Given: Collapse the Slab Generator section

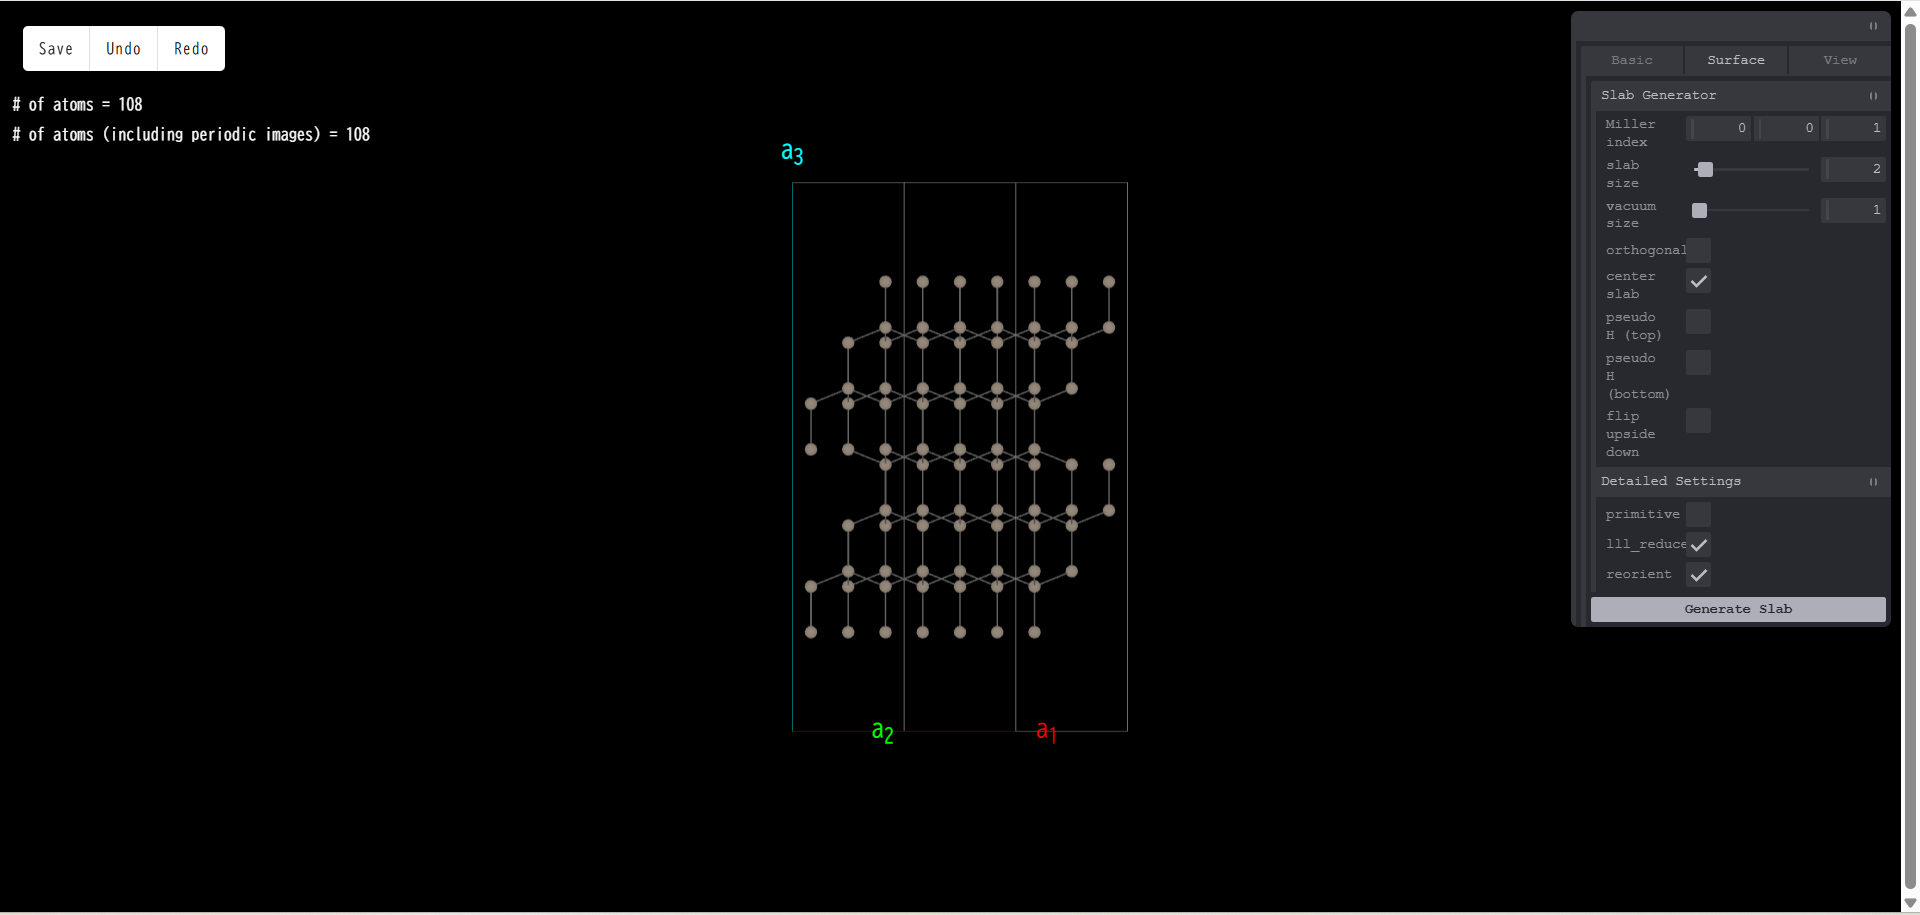Looking at the screenshot, I should 1872,96.
